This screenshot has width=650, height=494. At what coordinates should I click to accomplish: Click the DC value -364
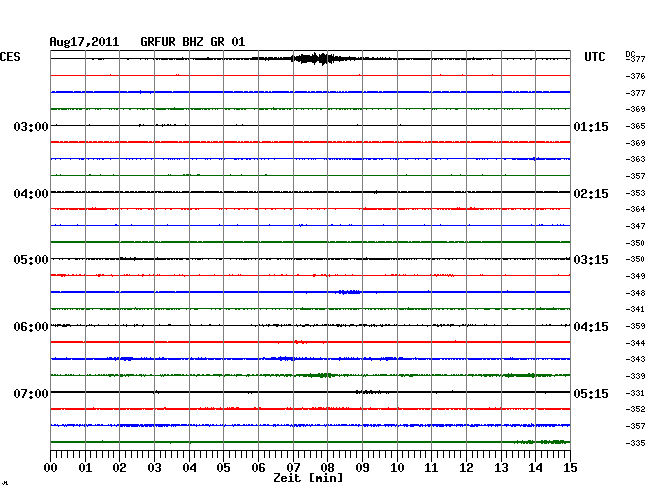point(635,209)
